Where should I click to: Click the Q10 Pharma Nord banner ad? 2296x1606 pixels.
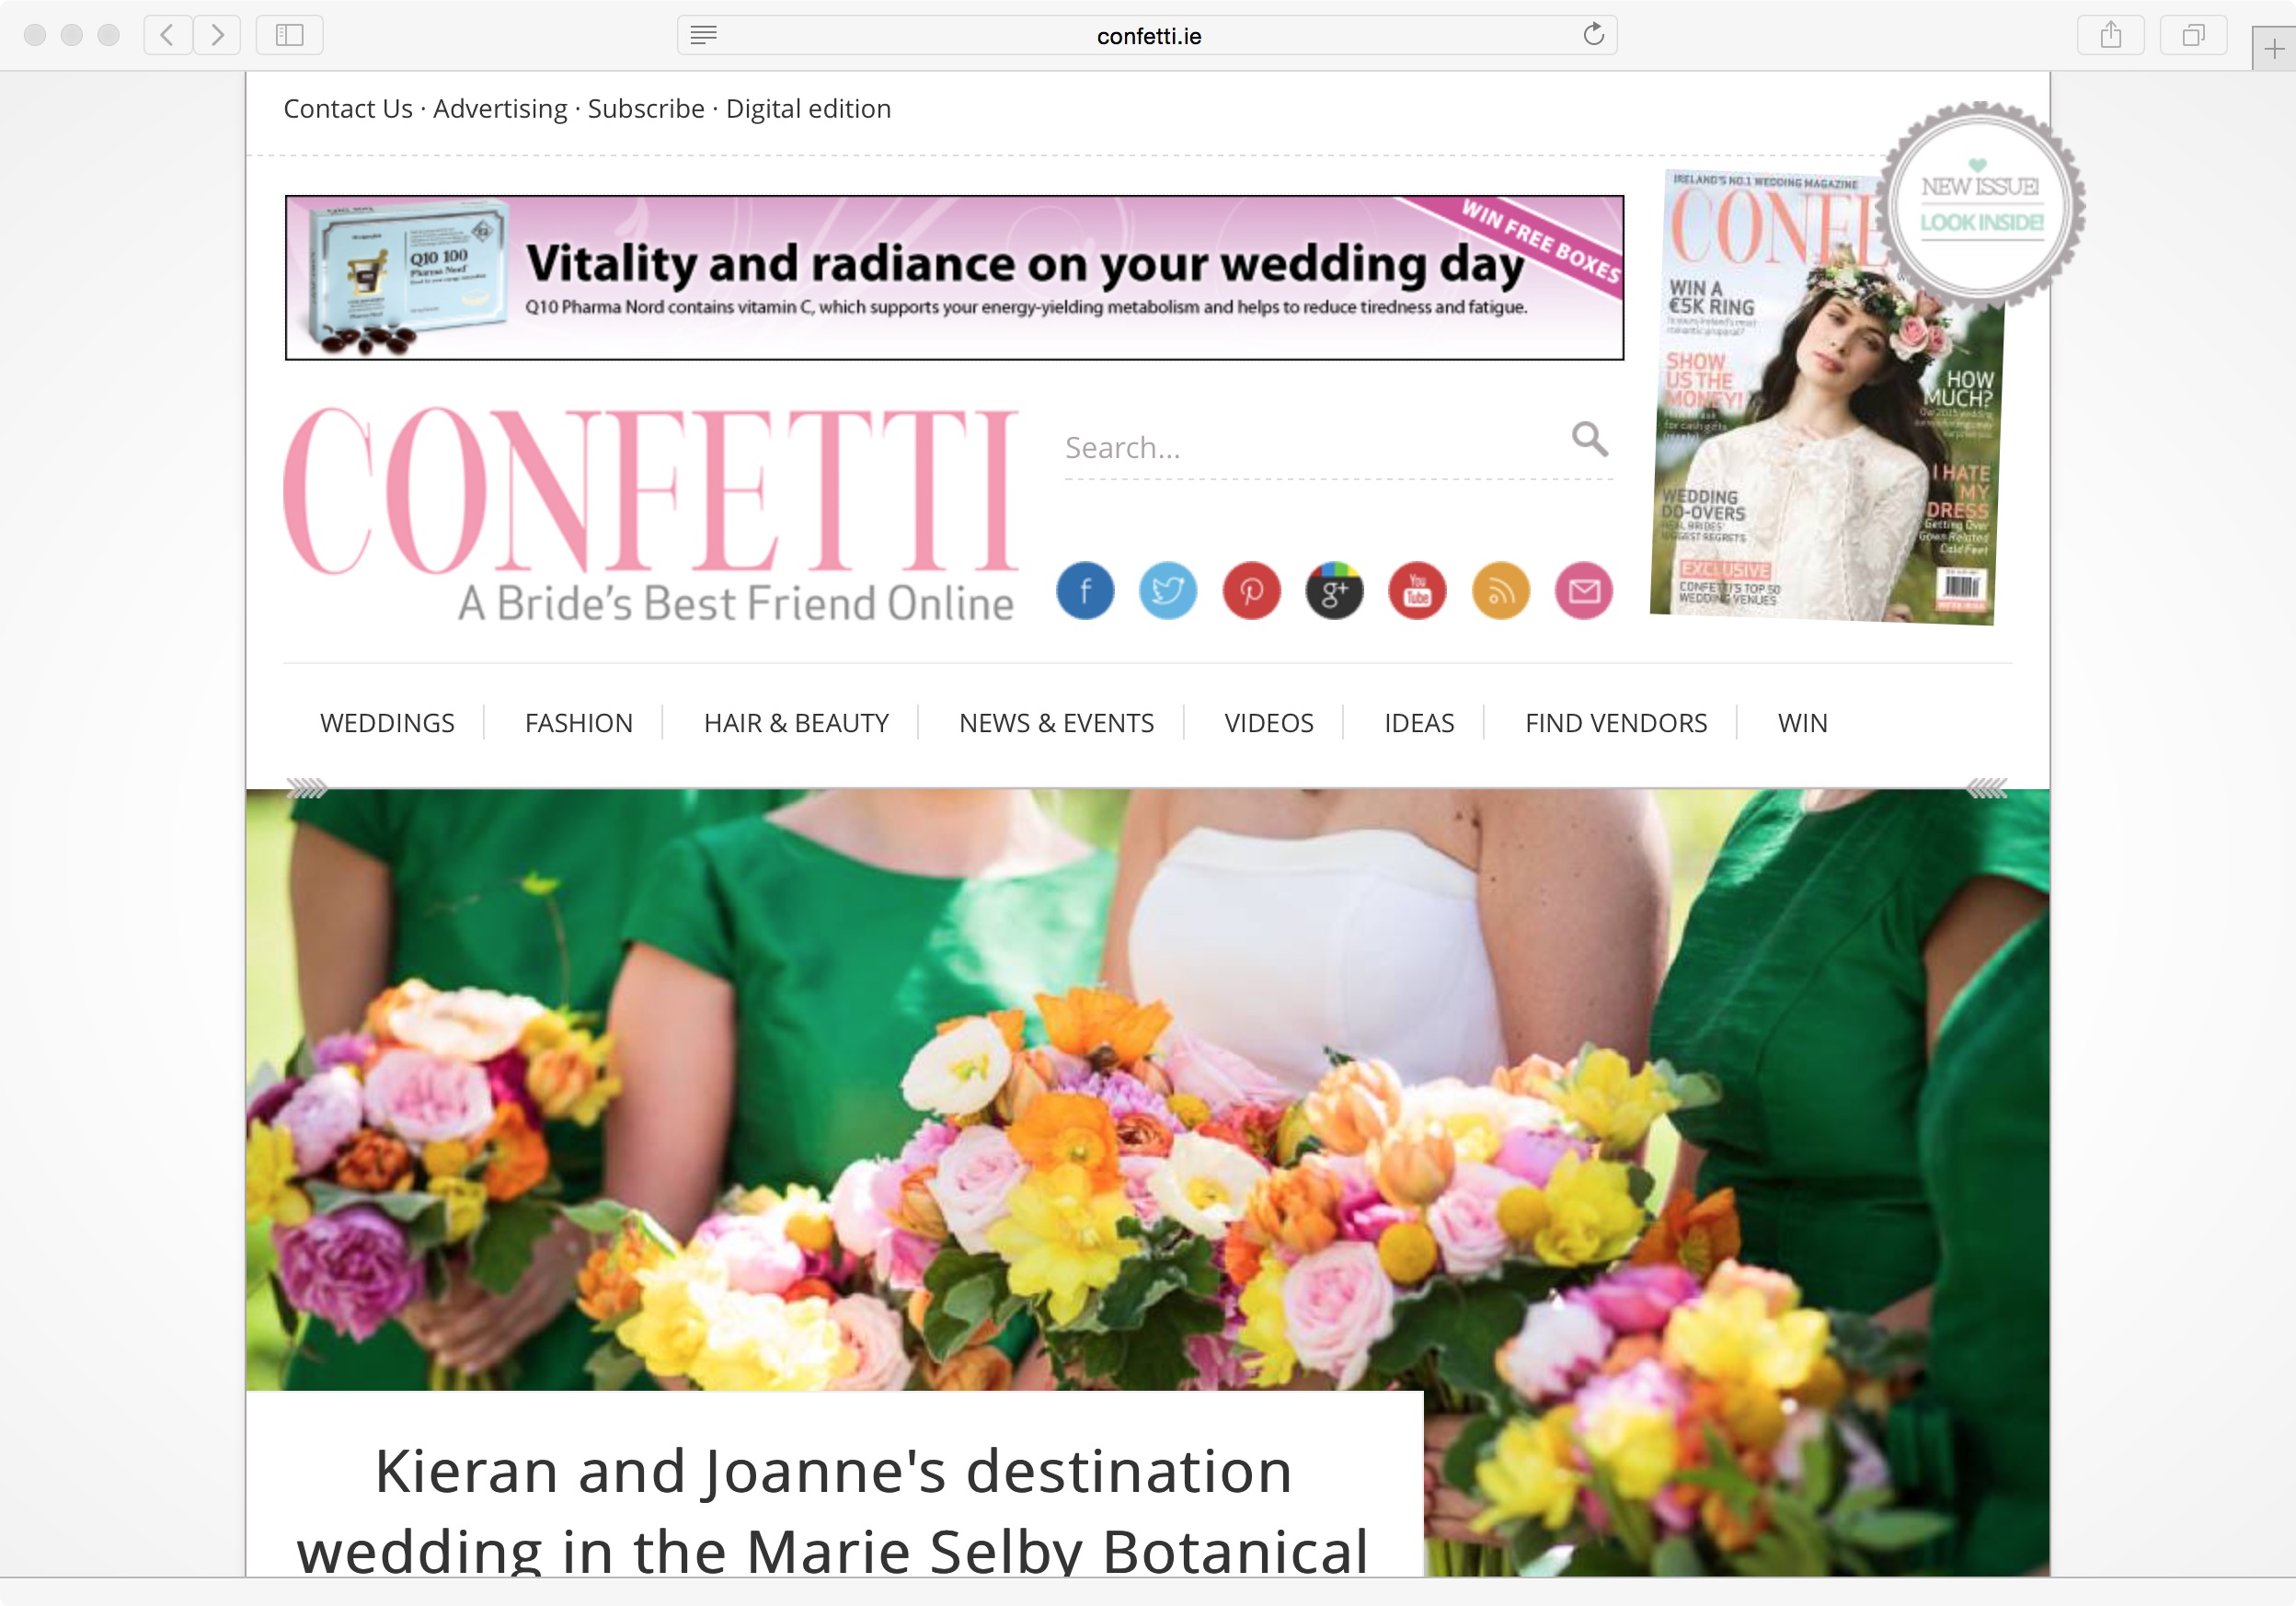pyautogui.click(x=954, y=277)
